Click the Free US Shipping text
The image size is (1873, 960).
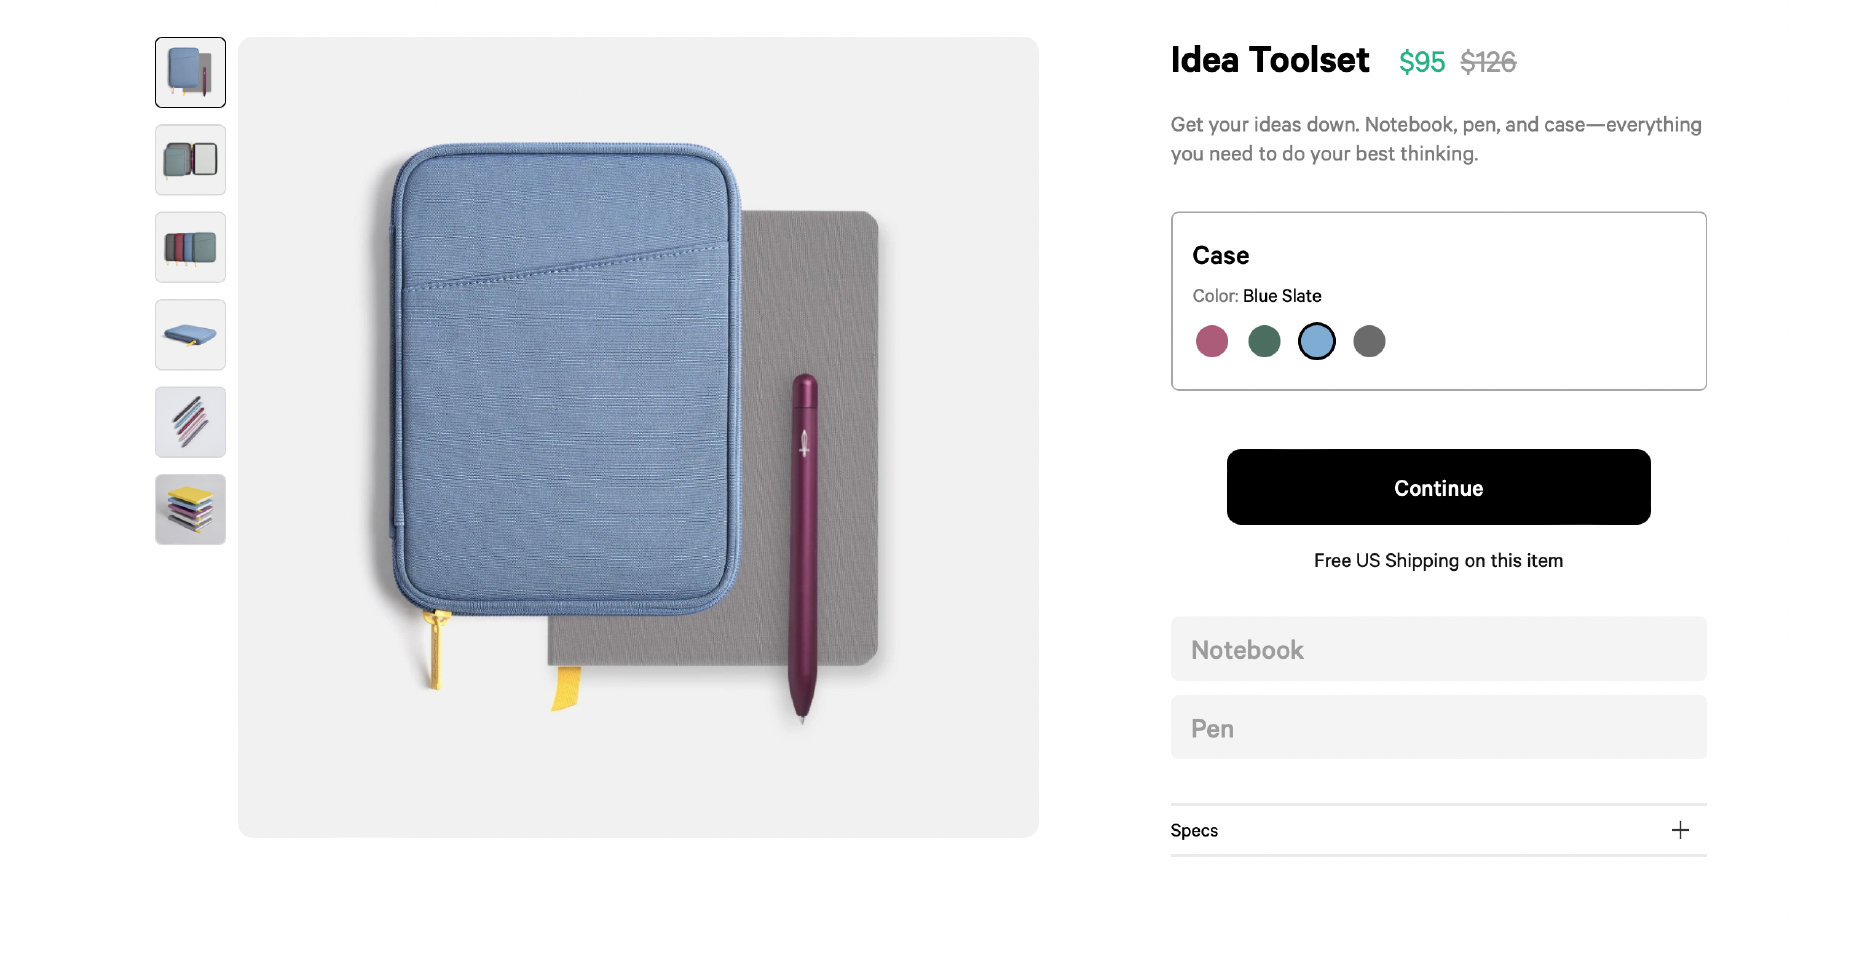(x=1438, y=561)
